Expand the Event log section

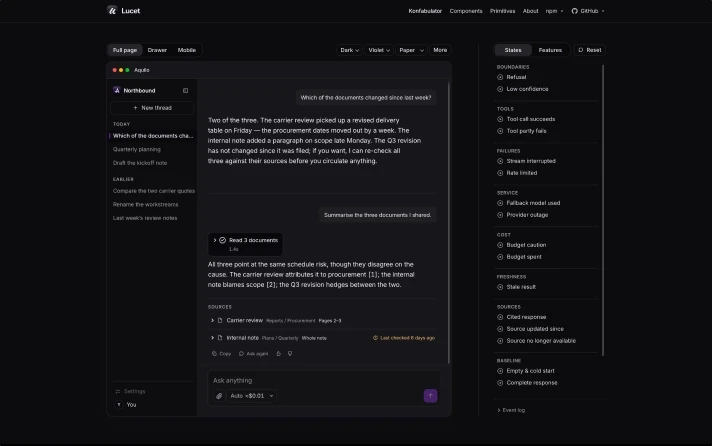(511, 410)
